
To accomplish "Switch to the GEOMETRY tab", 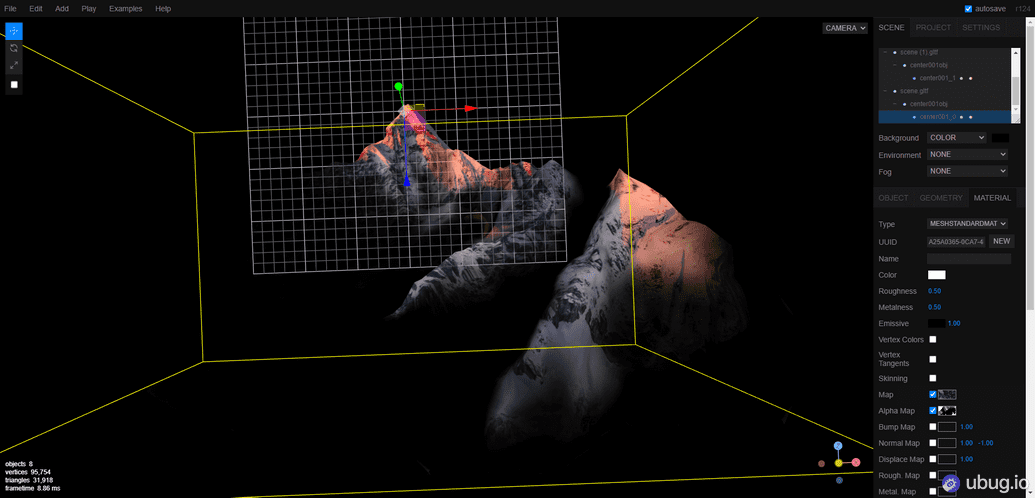I will (941, 198).
